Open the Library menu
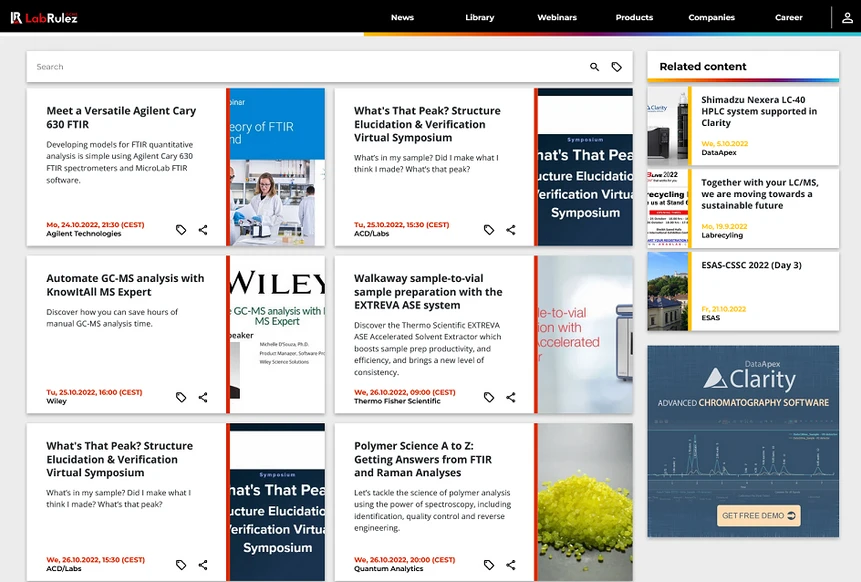Image resolution: width=861 pixels, height=582 pixels. (x=479, y=18)
